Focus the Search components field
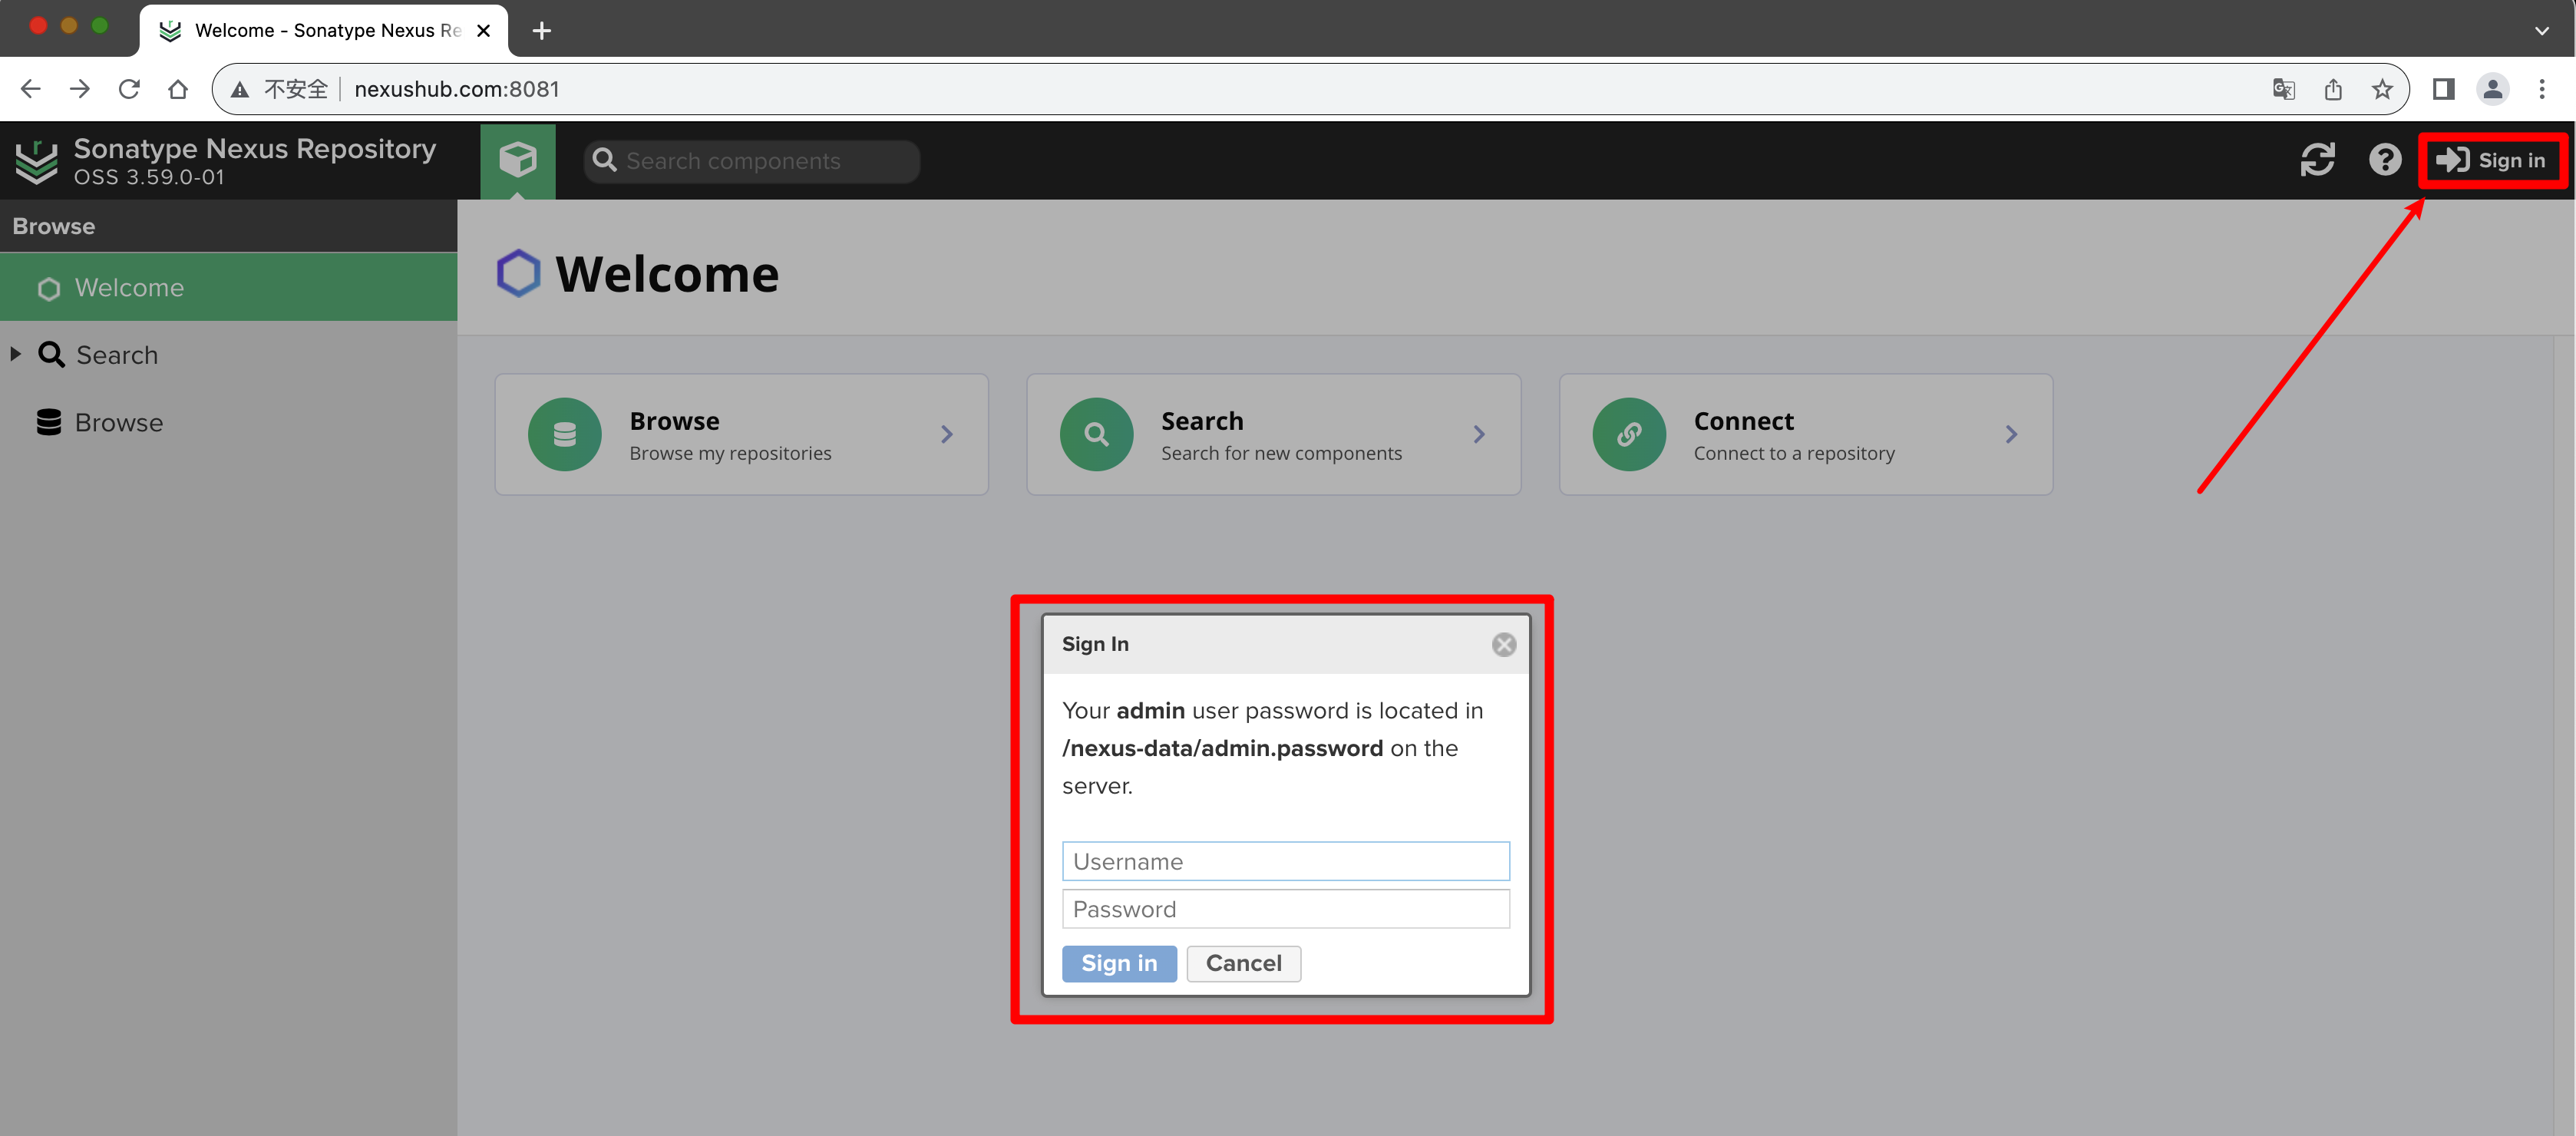Image resolution: width=2576 pixels, height=1136 pixels. 751,161
